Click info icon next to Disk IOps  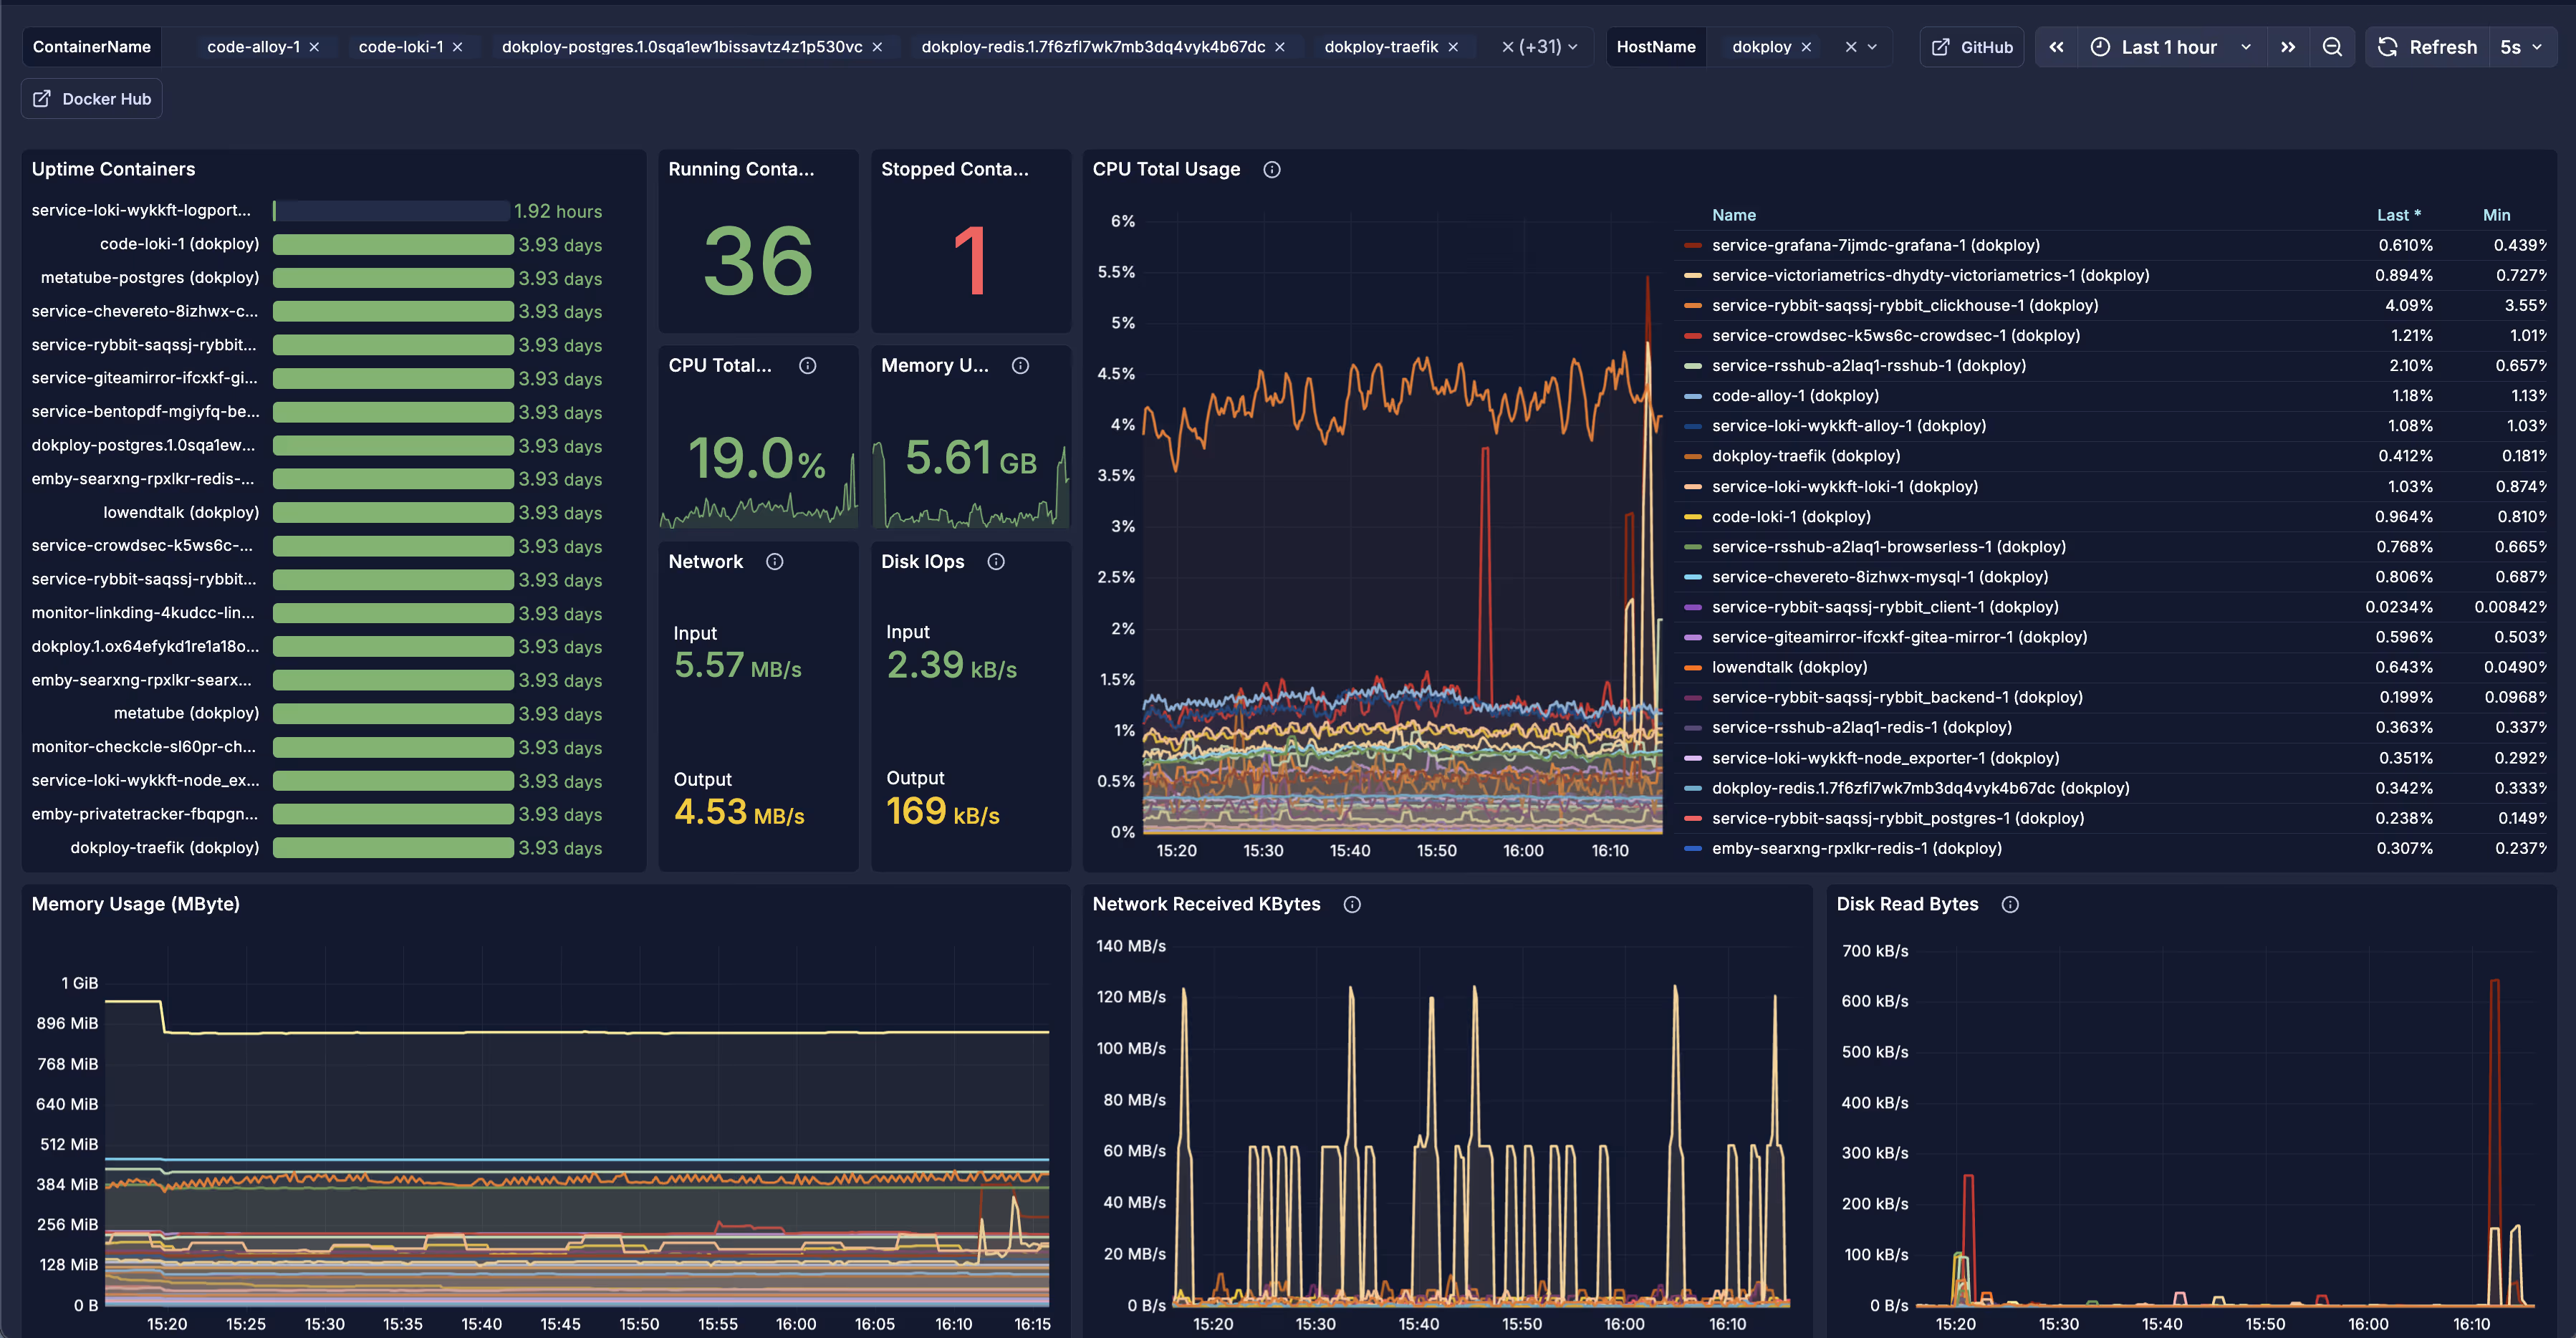[996, 562]
